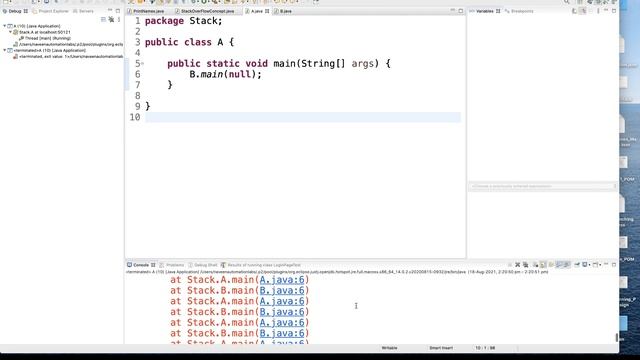Image resolution: width=640 pixels, height=360 pixels.
Task: Click the first A.java:6 stack trace link
Action: click(x=282, y=280)
